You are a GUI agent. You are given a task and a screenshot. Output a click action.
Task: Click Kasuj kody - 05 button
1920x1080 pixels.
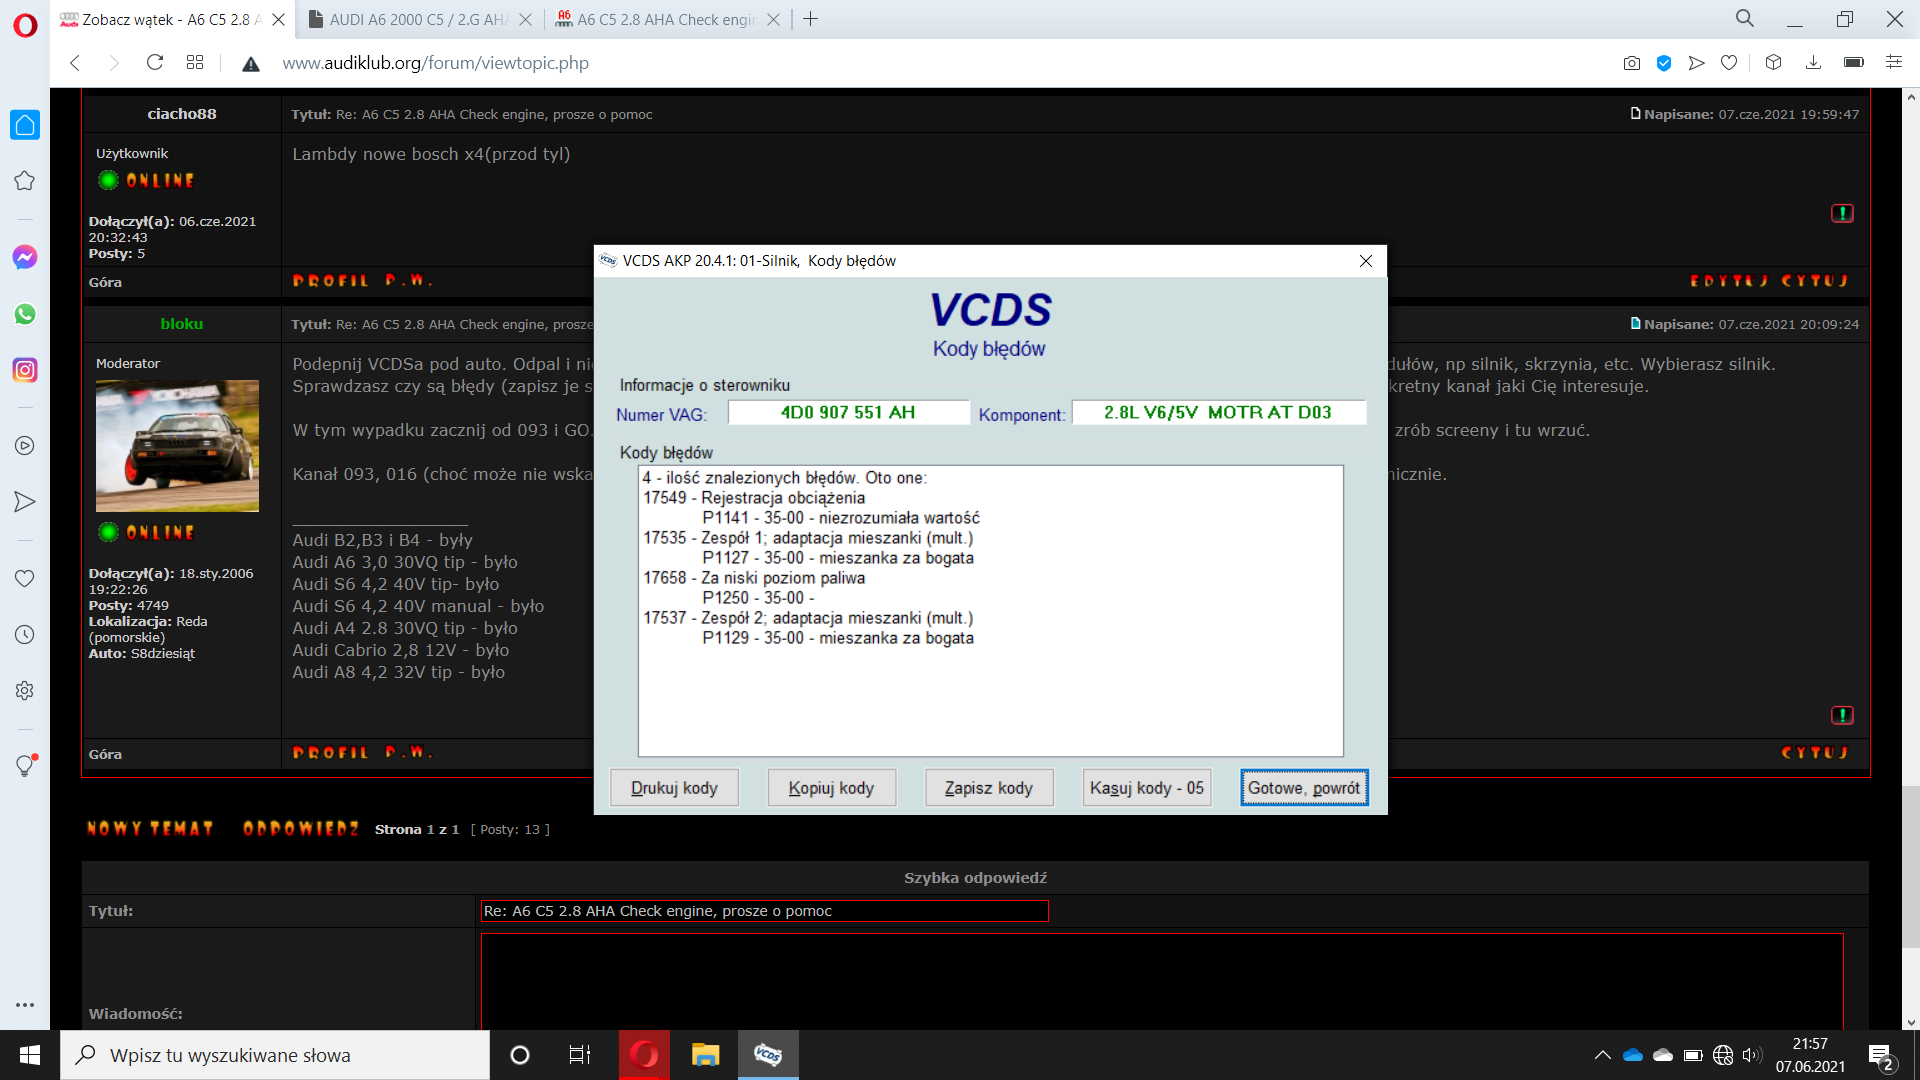click(x=1147, y=788)
